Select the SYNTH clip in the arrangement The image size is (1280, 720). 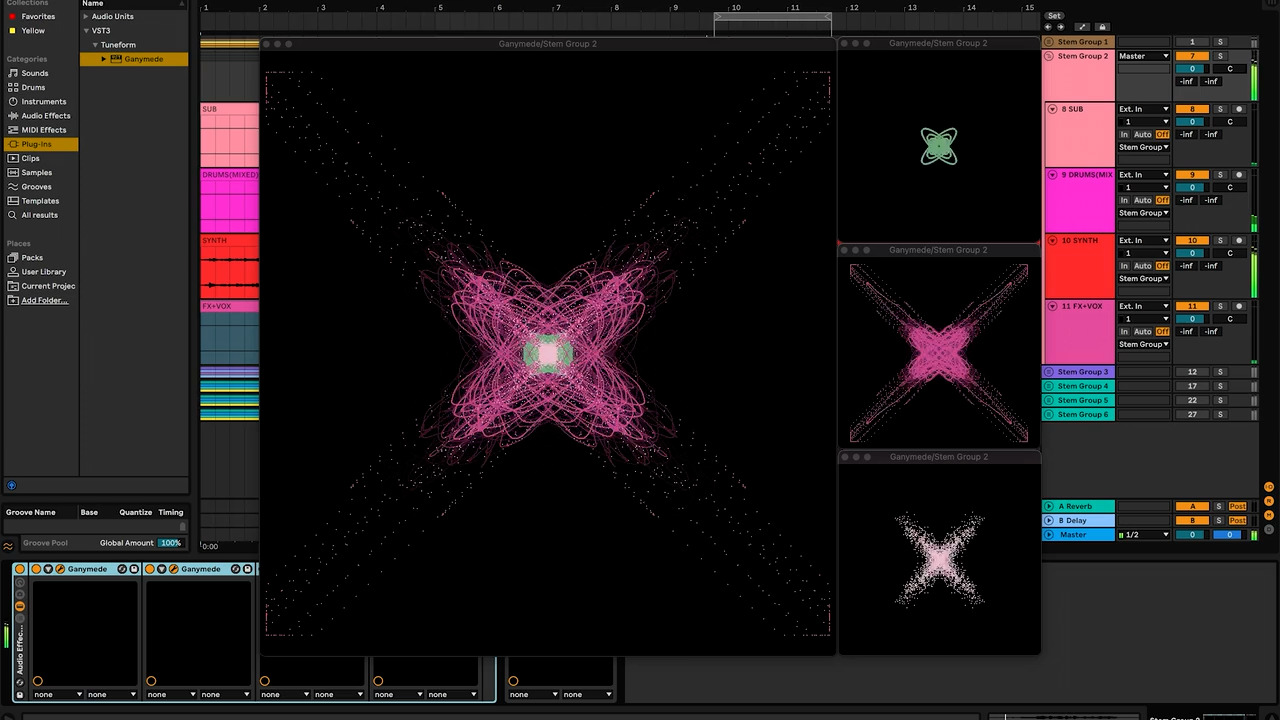229,265
